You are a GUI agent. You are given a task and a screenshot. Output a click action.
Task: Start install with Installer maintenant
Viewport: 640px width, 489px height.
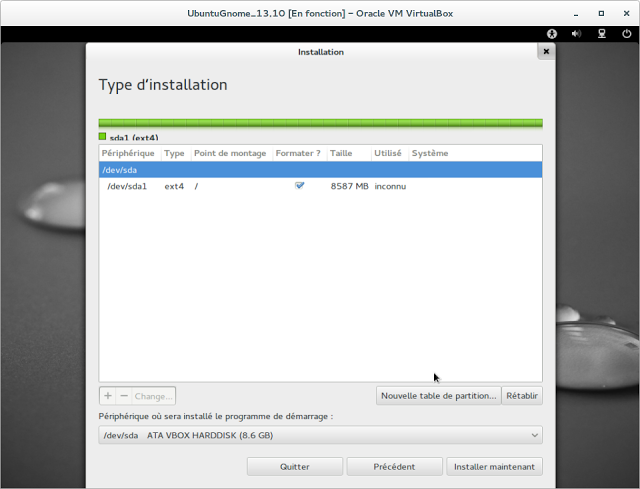(494, 467)
